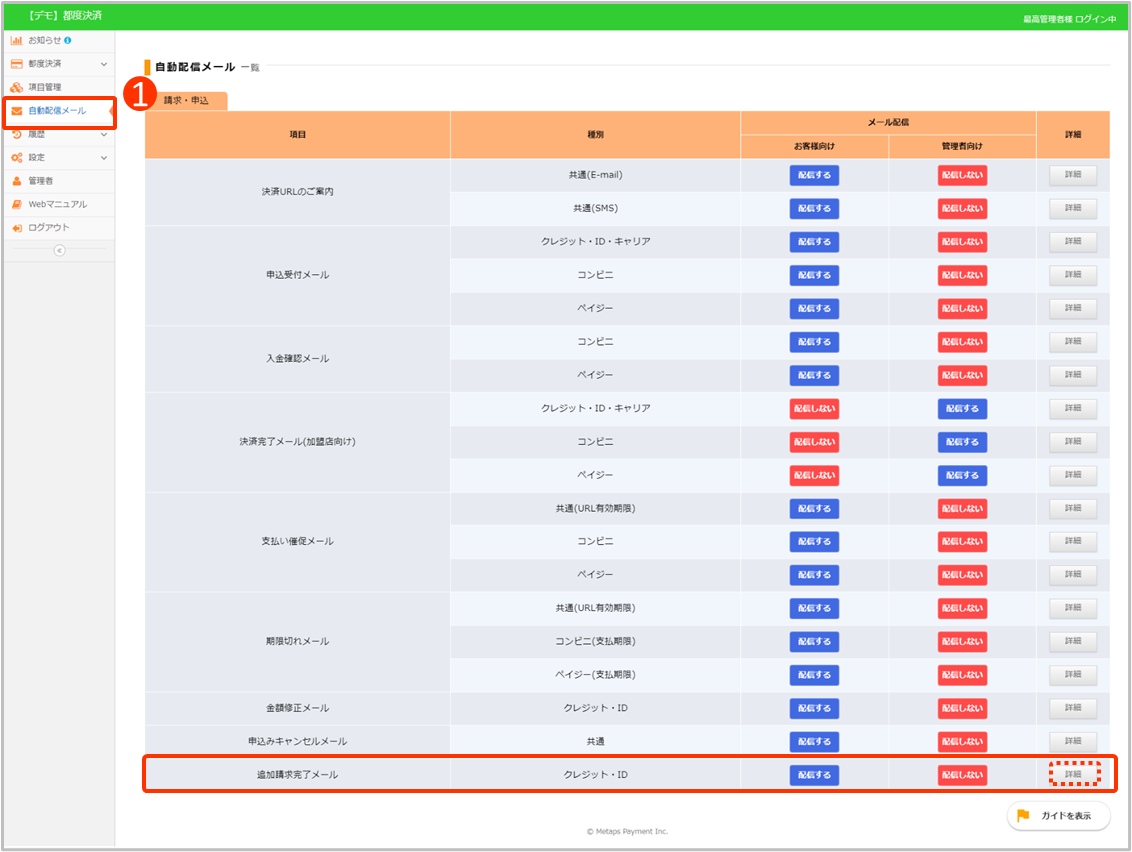
Task: Open 詳細 for 追加請求完了メール row
Action: [1073, 774]
